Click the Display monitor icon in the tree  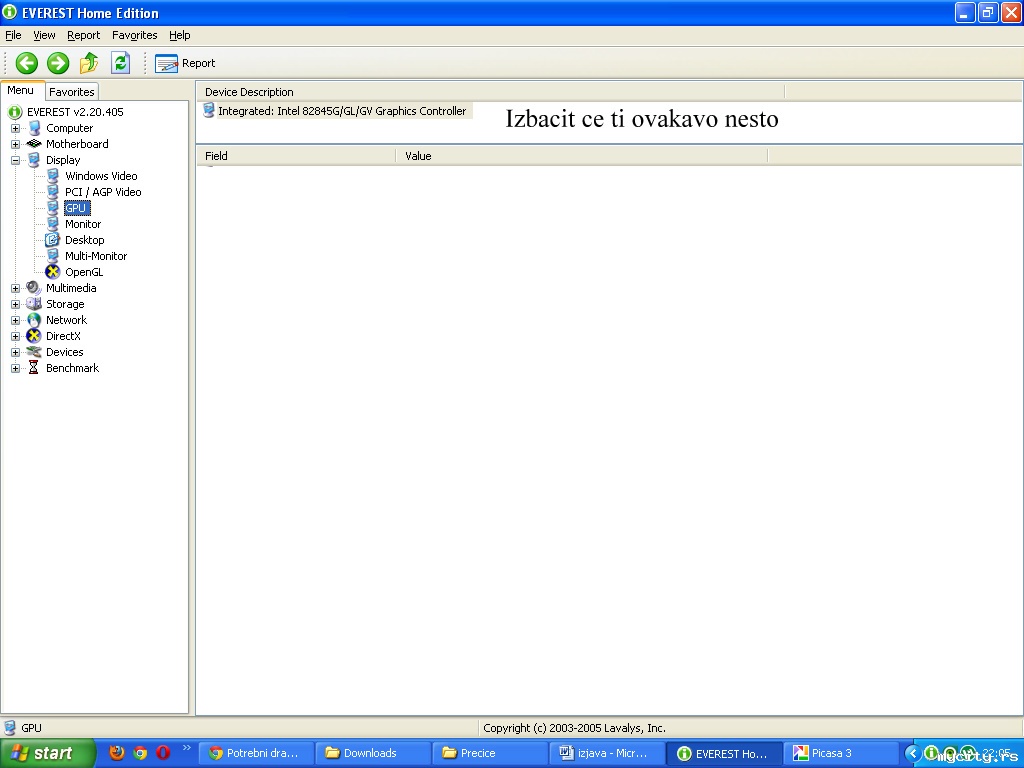point(34,160)
